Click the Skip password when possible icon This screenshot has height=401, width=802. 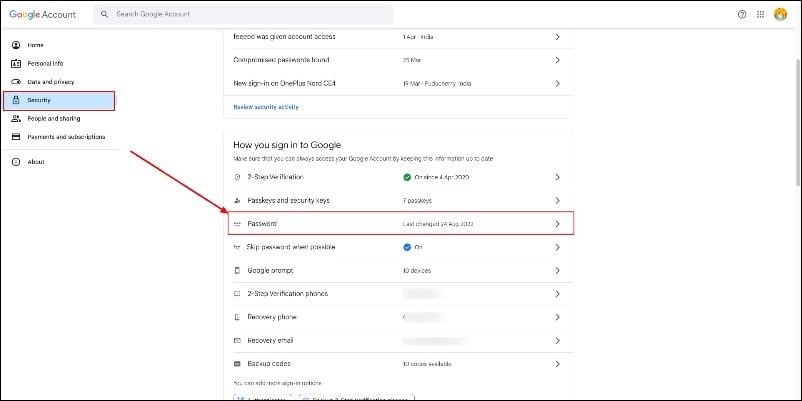coord(237,247)
